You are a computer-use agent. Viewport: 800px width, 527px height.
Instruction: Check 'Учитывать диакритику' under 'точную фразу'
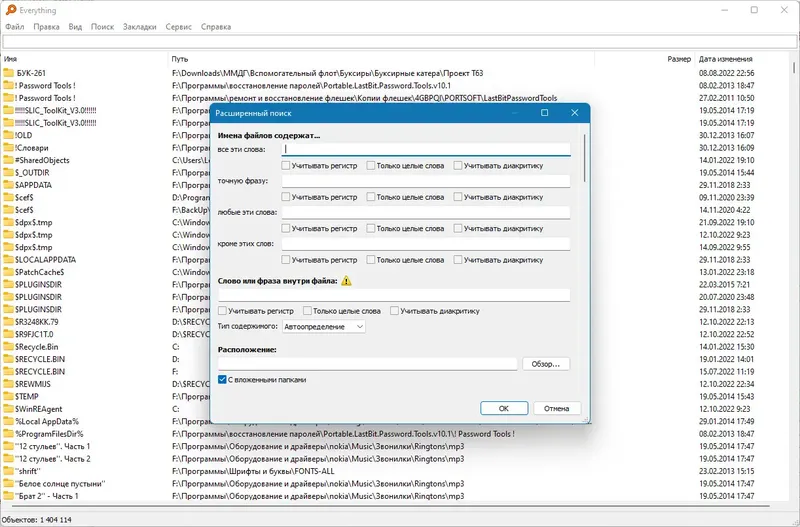pyautogui.click(x=458, y=197)
